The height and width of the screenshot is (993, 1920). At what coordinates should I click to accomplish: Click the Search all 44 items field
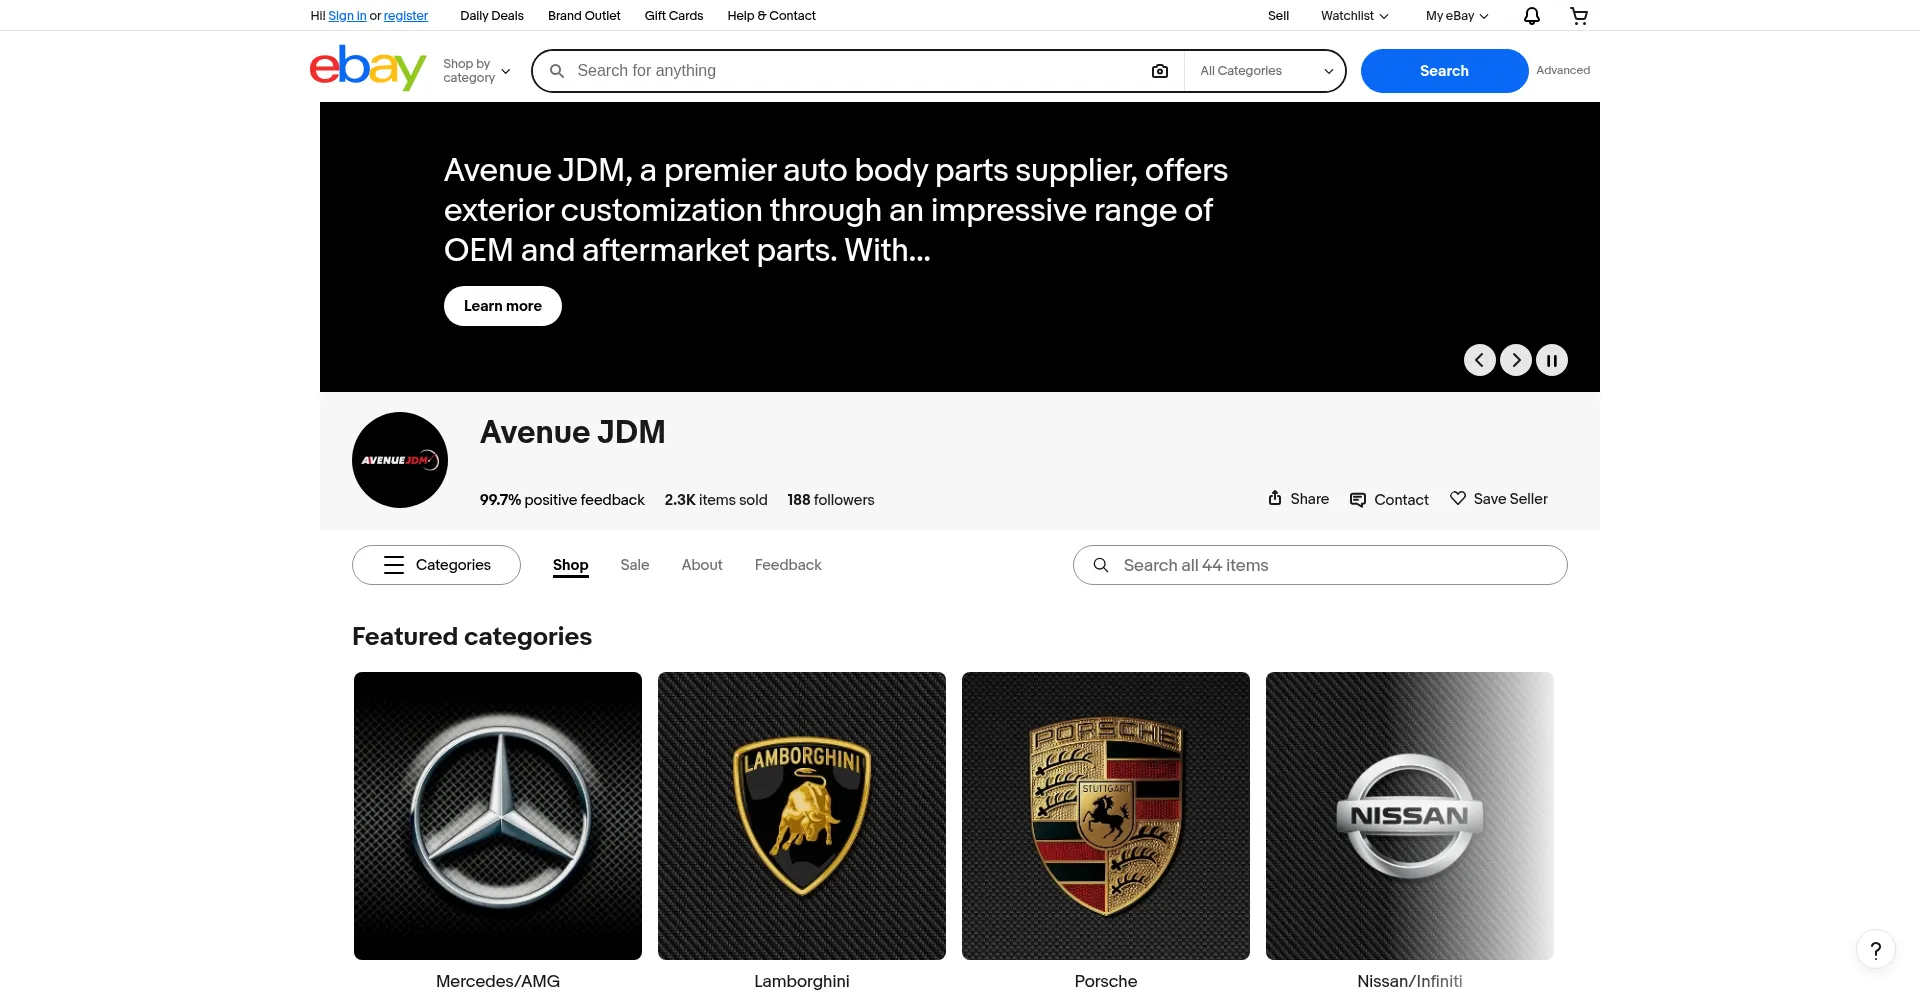[x=1319, y=565]
